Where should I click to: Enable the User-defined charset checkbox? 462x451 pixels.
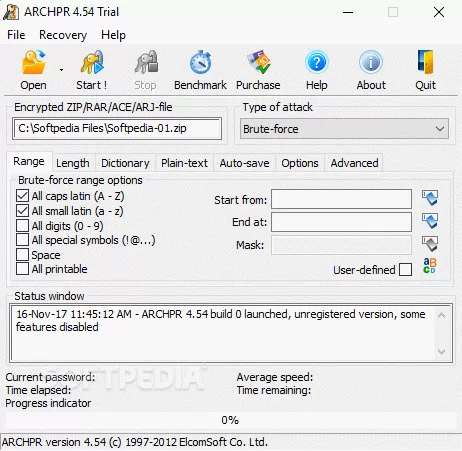(x=405, y=270)
